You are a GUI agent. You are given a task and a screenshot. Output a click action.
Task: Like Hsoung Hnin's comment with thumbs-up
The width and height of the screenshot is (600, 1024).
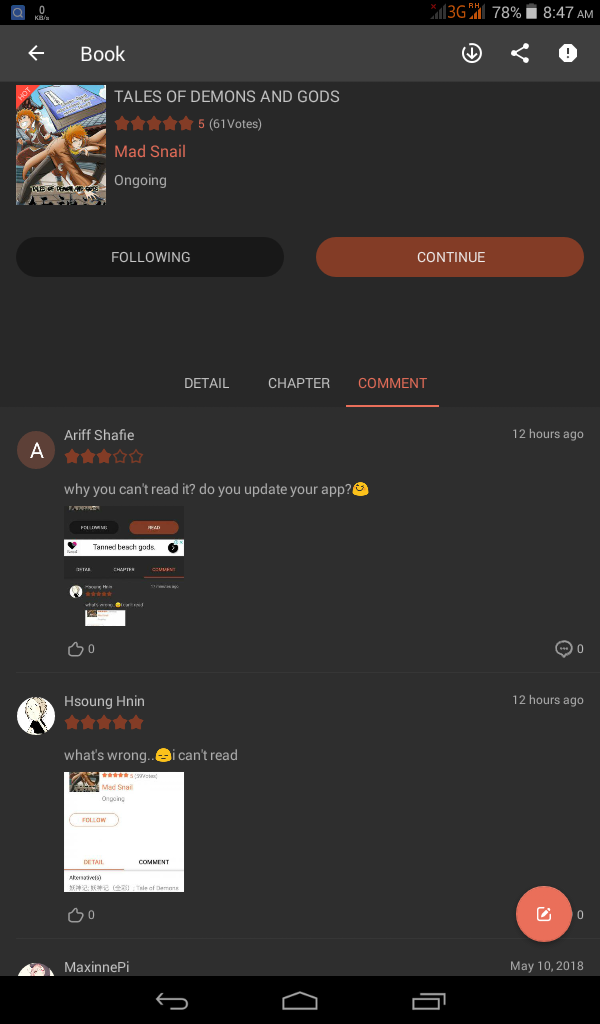[76, 915]
